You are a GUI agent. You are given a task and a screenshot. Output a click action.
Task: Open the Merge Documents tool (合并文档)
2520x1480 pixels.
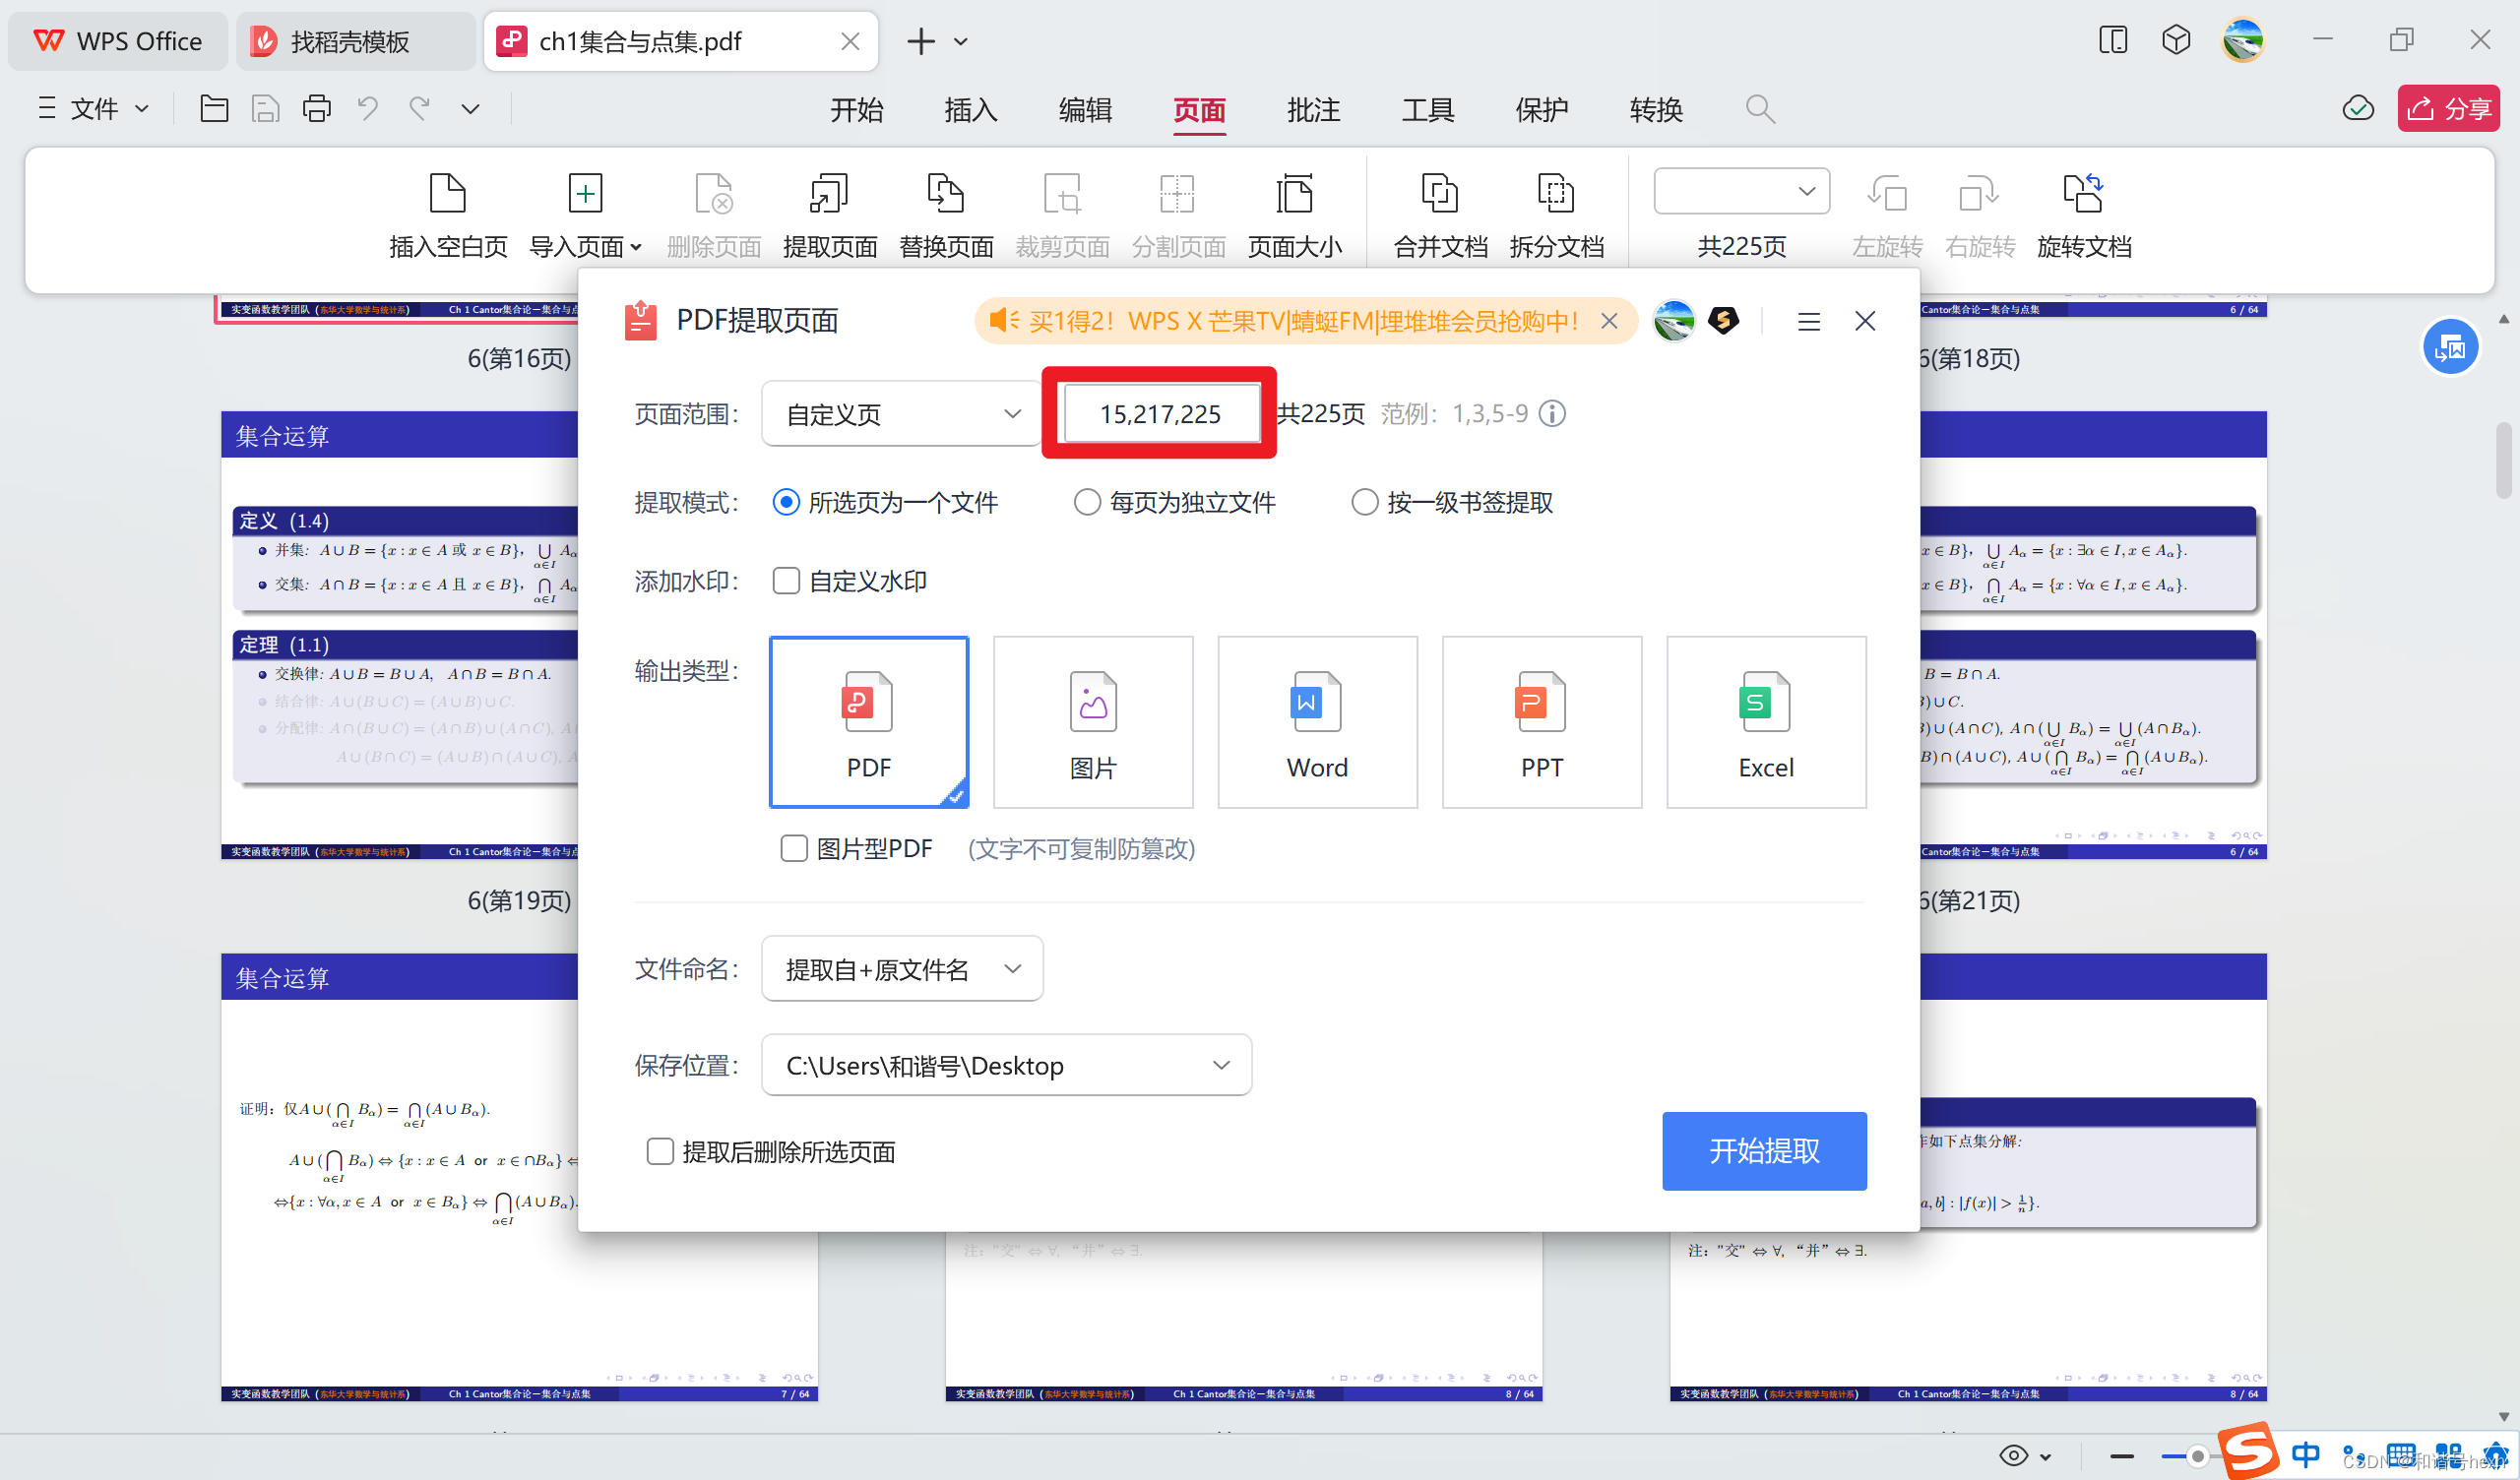pos(1440,193)
